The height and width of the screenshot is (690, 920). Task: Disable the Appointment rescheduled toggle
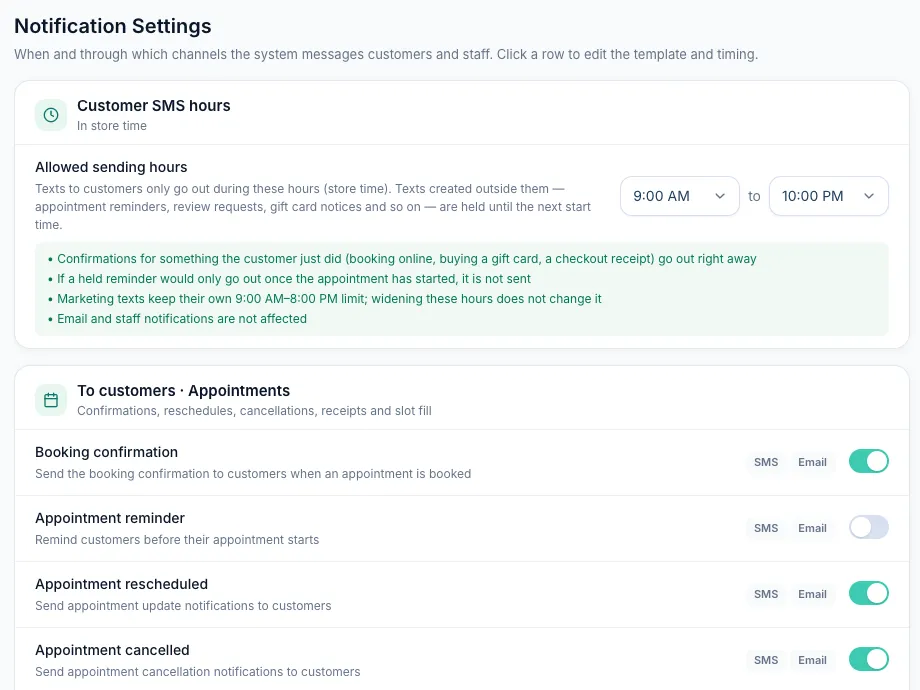point(868,593)
